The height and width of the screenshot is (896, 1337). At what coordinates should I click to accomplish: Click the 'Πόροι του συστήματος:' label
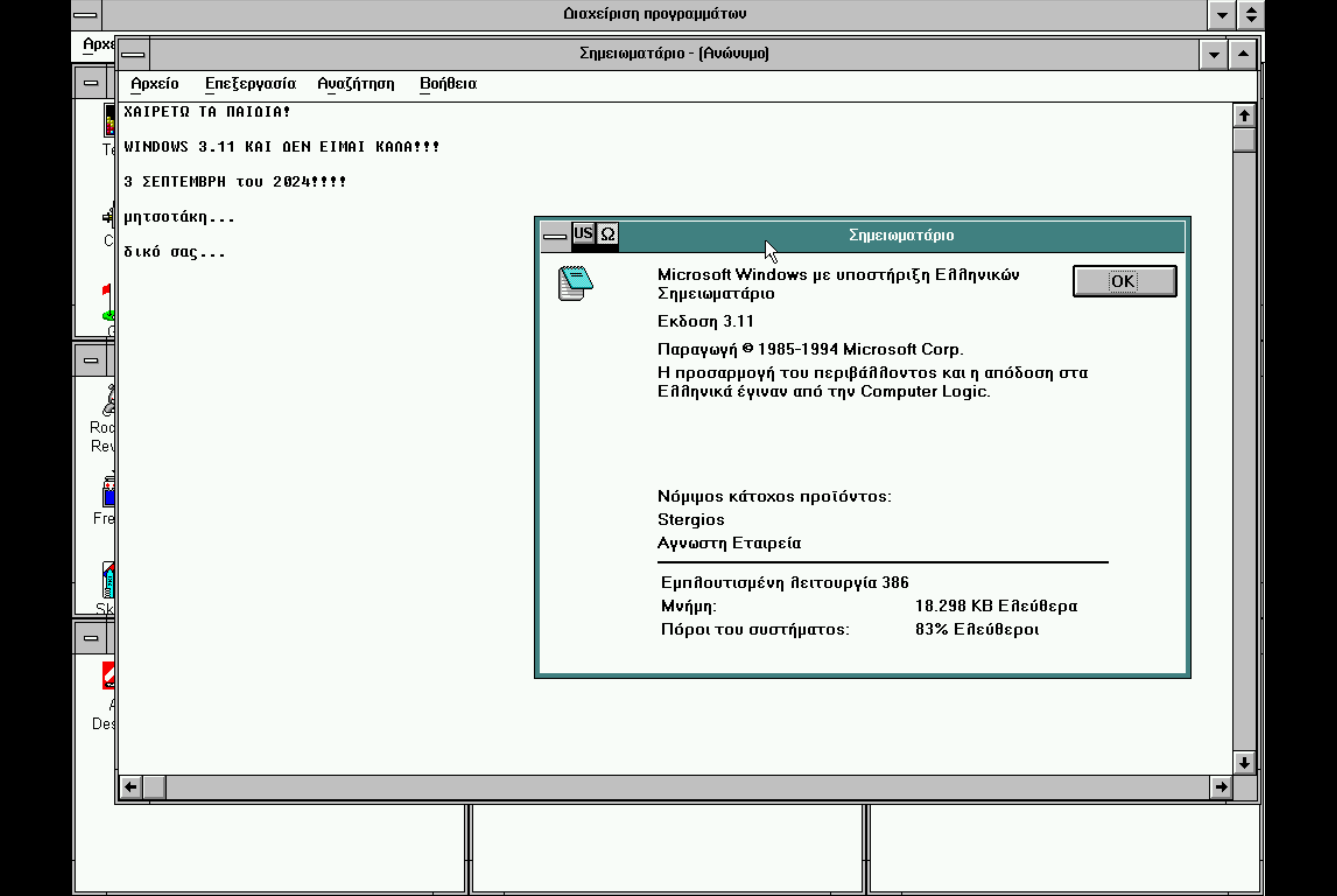[755, 630]
